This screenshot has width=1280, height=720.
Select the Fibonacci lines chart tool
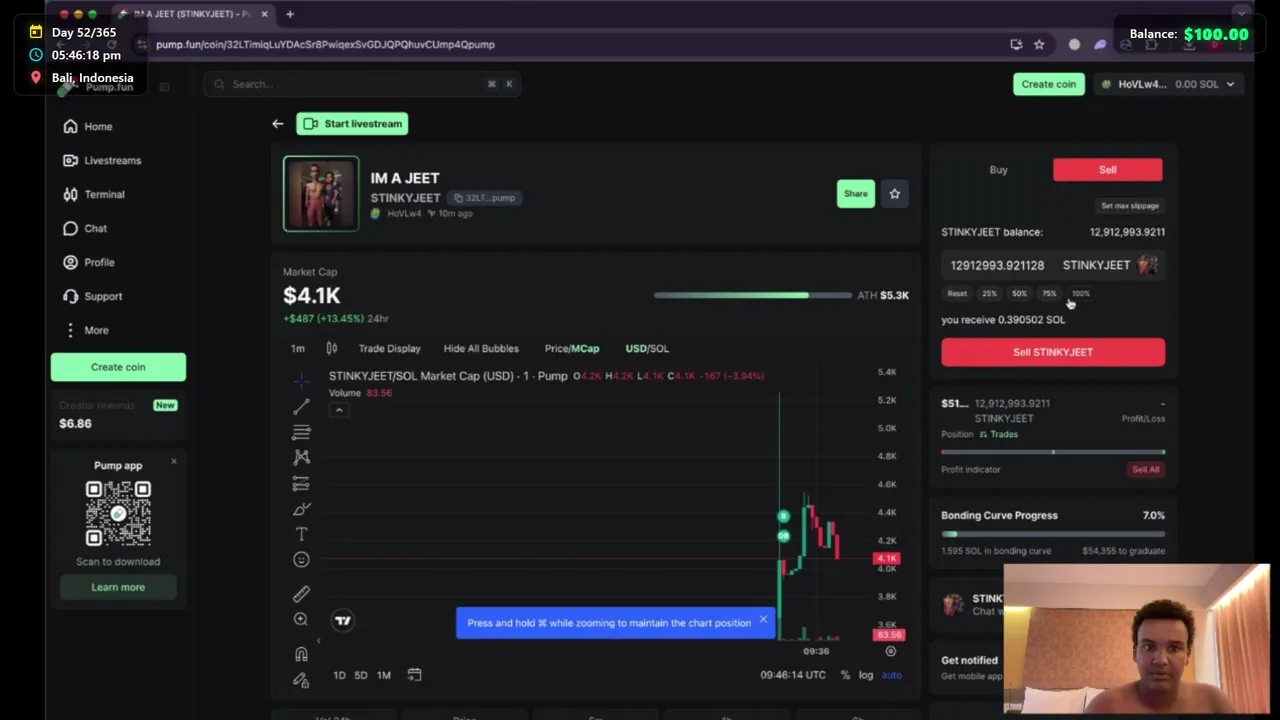pos(301,432)
